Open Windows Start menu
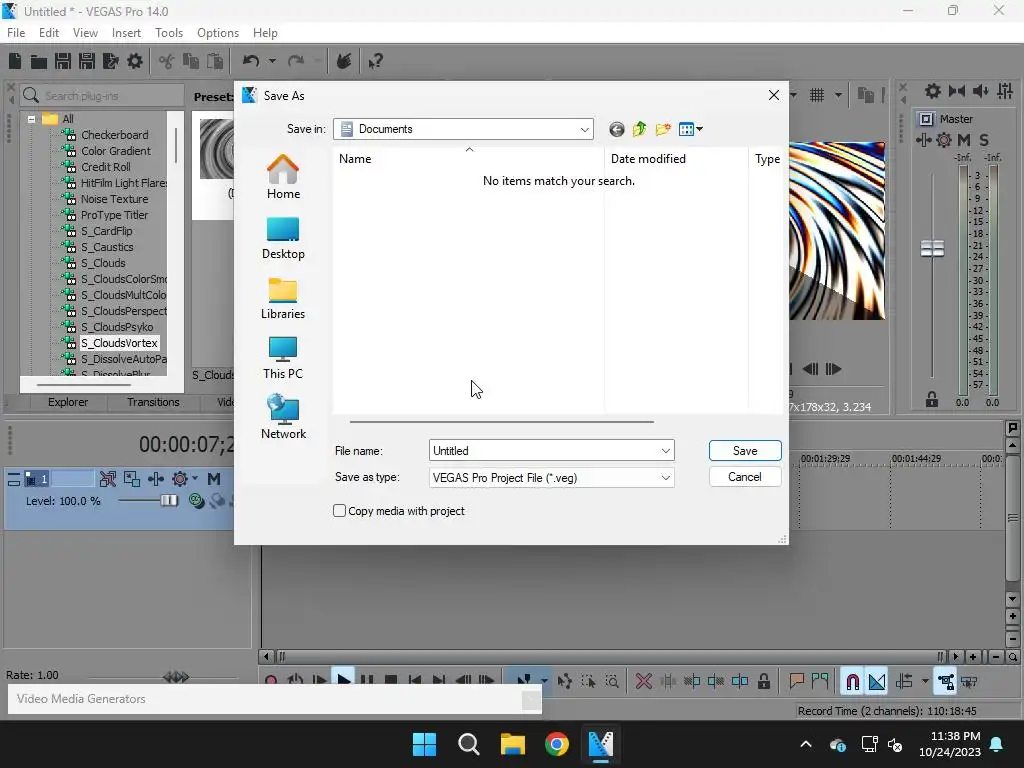This screenshot has height=768, width=1024. [424, 744]
